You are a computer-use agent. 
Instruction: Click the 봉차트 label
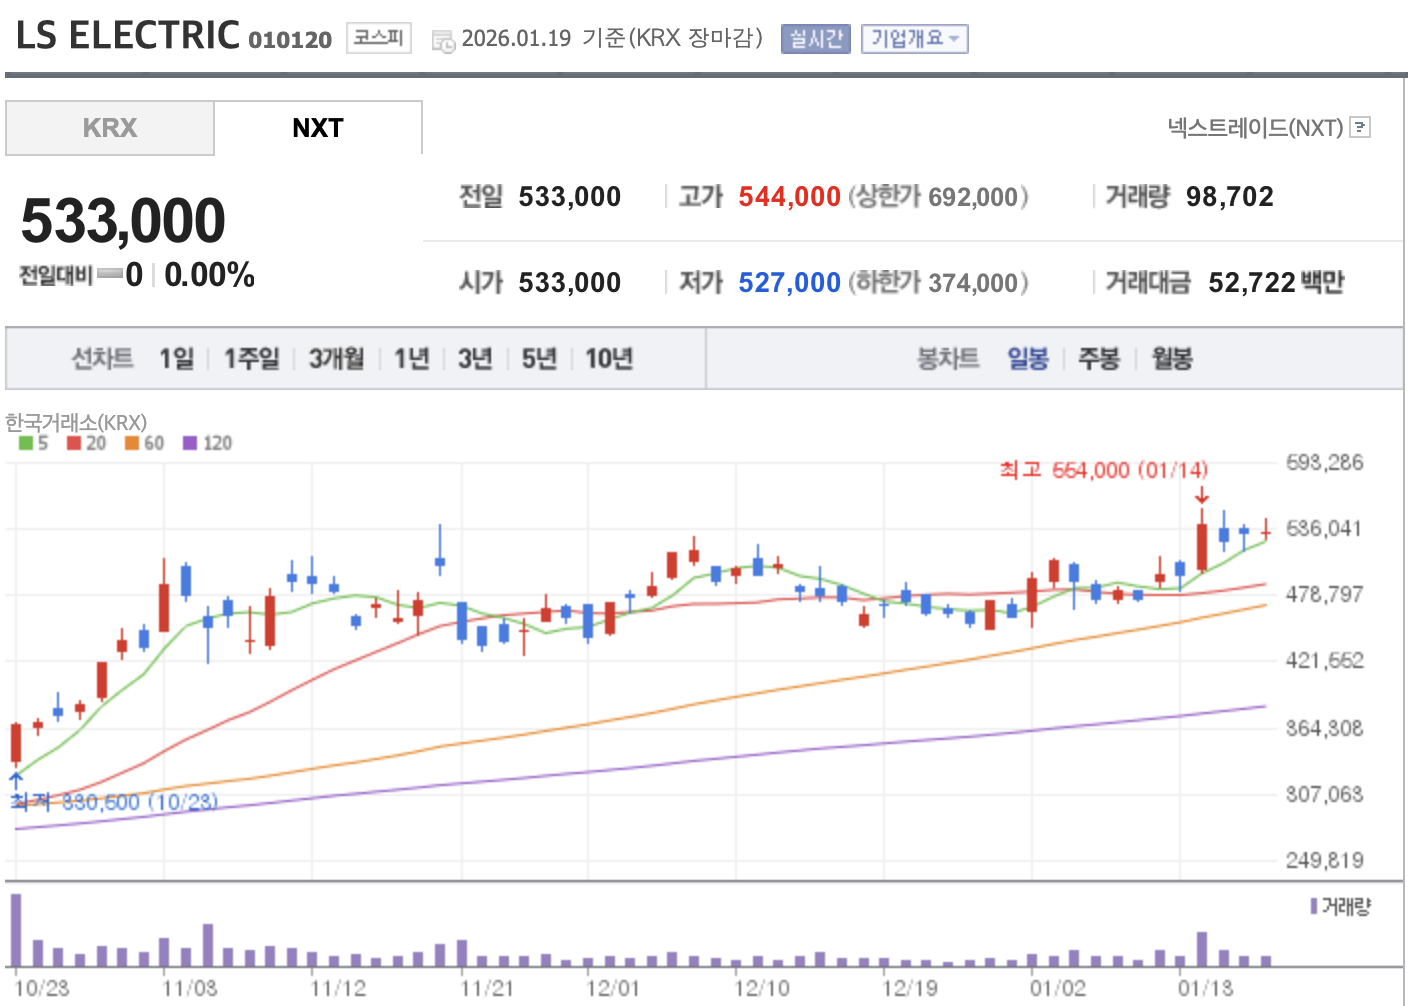click(948, 358)
